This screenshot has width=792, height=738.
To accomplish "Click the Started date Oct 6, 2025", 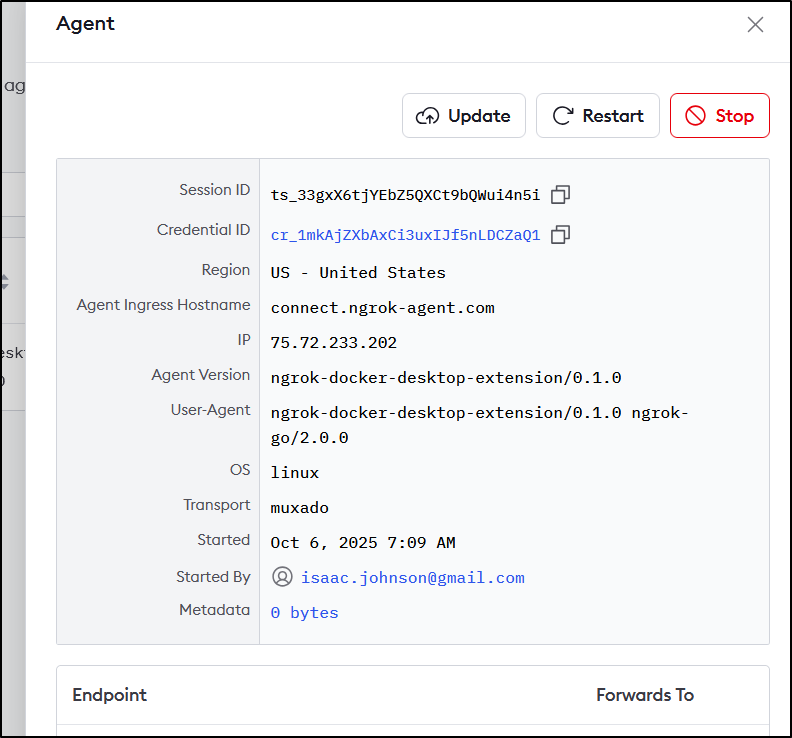I will pos(362,542).
